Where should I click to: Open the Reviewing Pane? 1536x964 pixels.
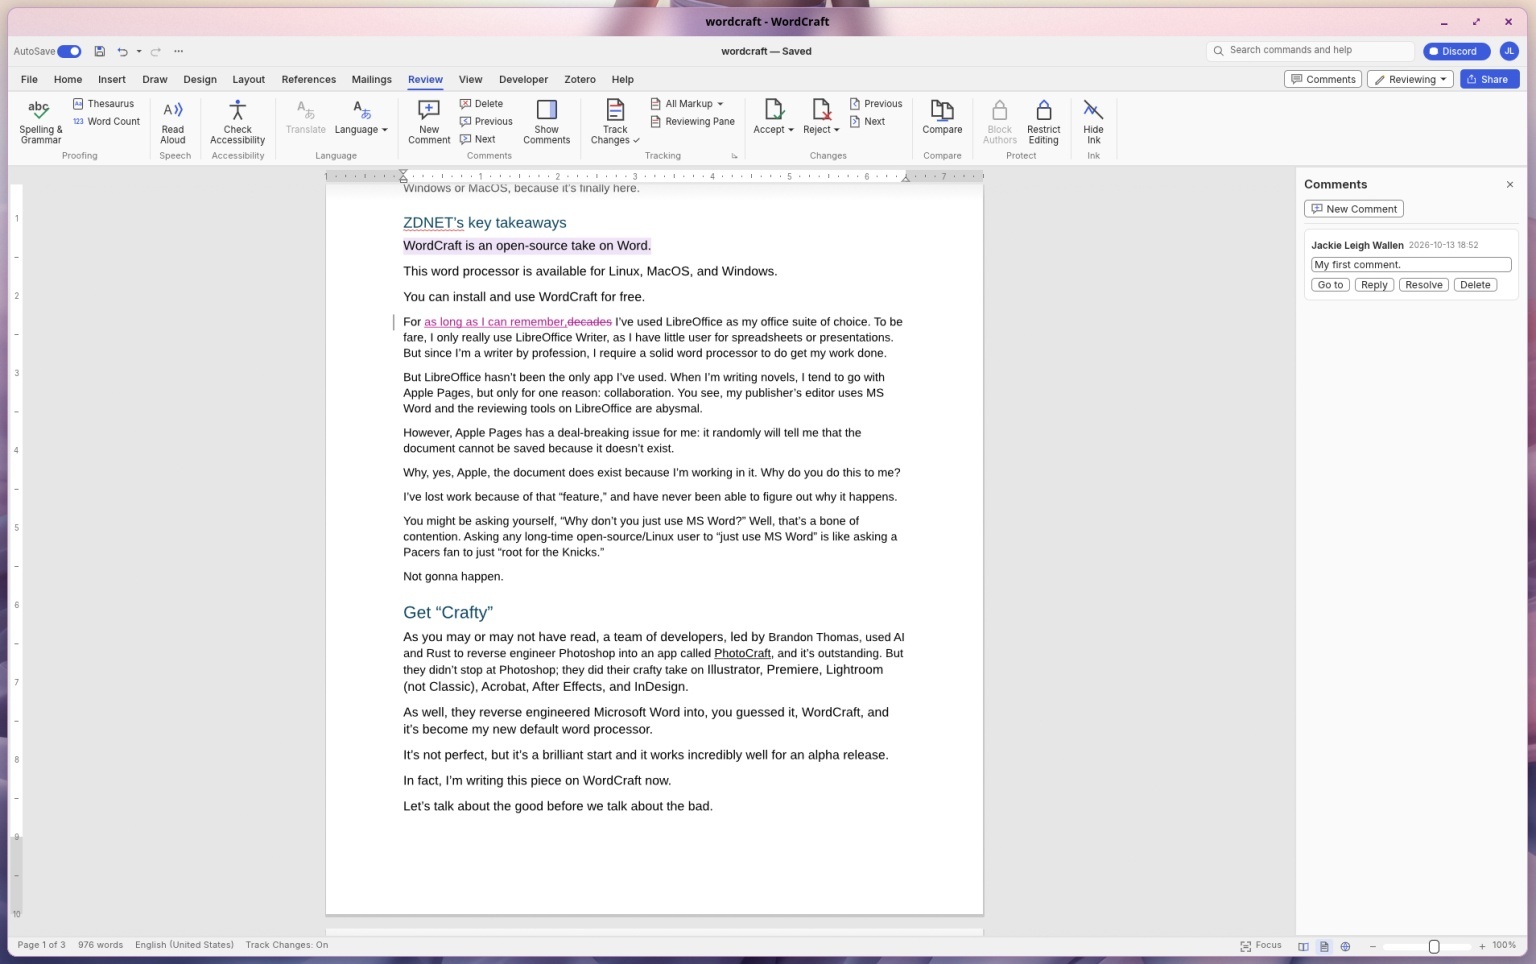click(692, 122)
